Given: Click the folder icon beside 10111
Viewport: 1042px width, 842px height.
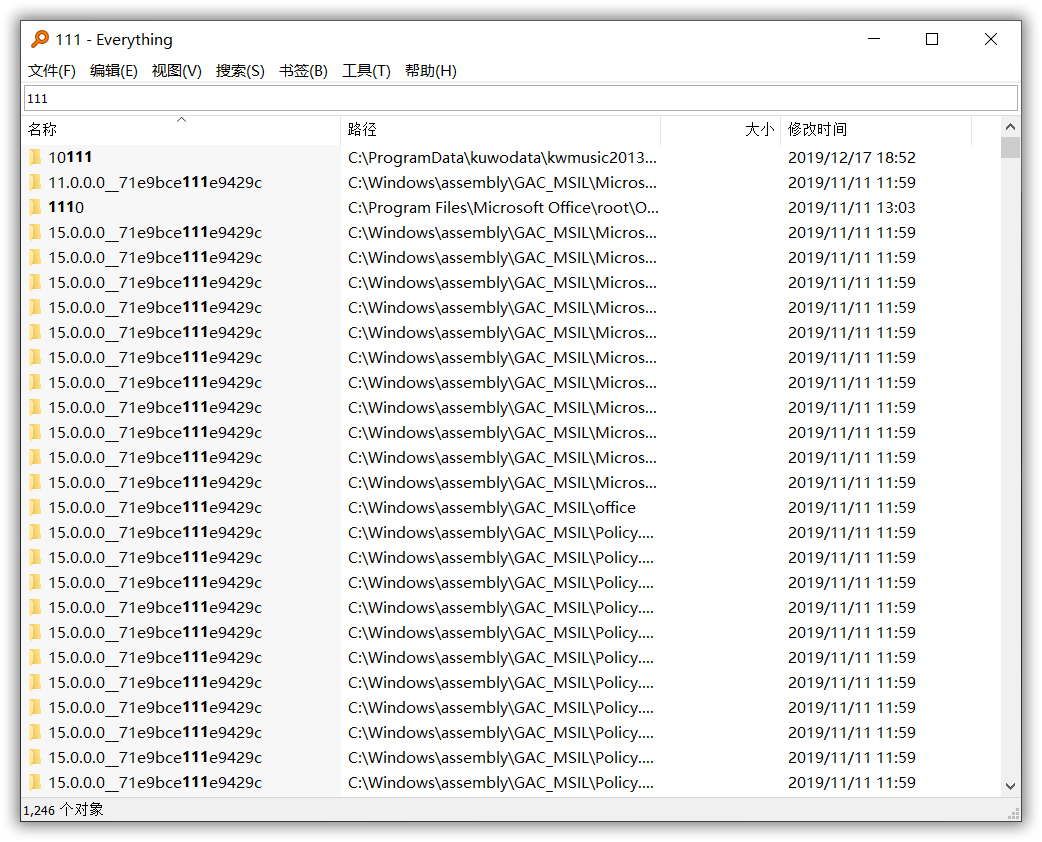Looking at the screenshot, I should tap(35, 157).
